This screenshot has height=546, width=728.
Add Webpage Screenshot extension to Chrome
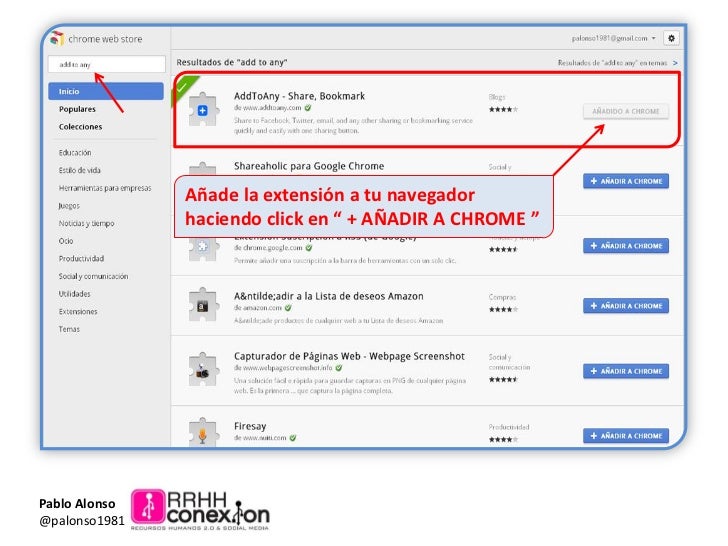626,371
